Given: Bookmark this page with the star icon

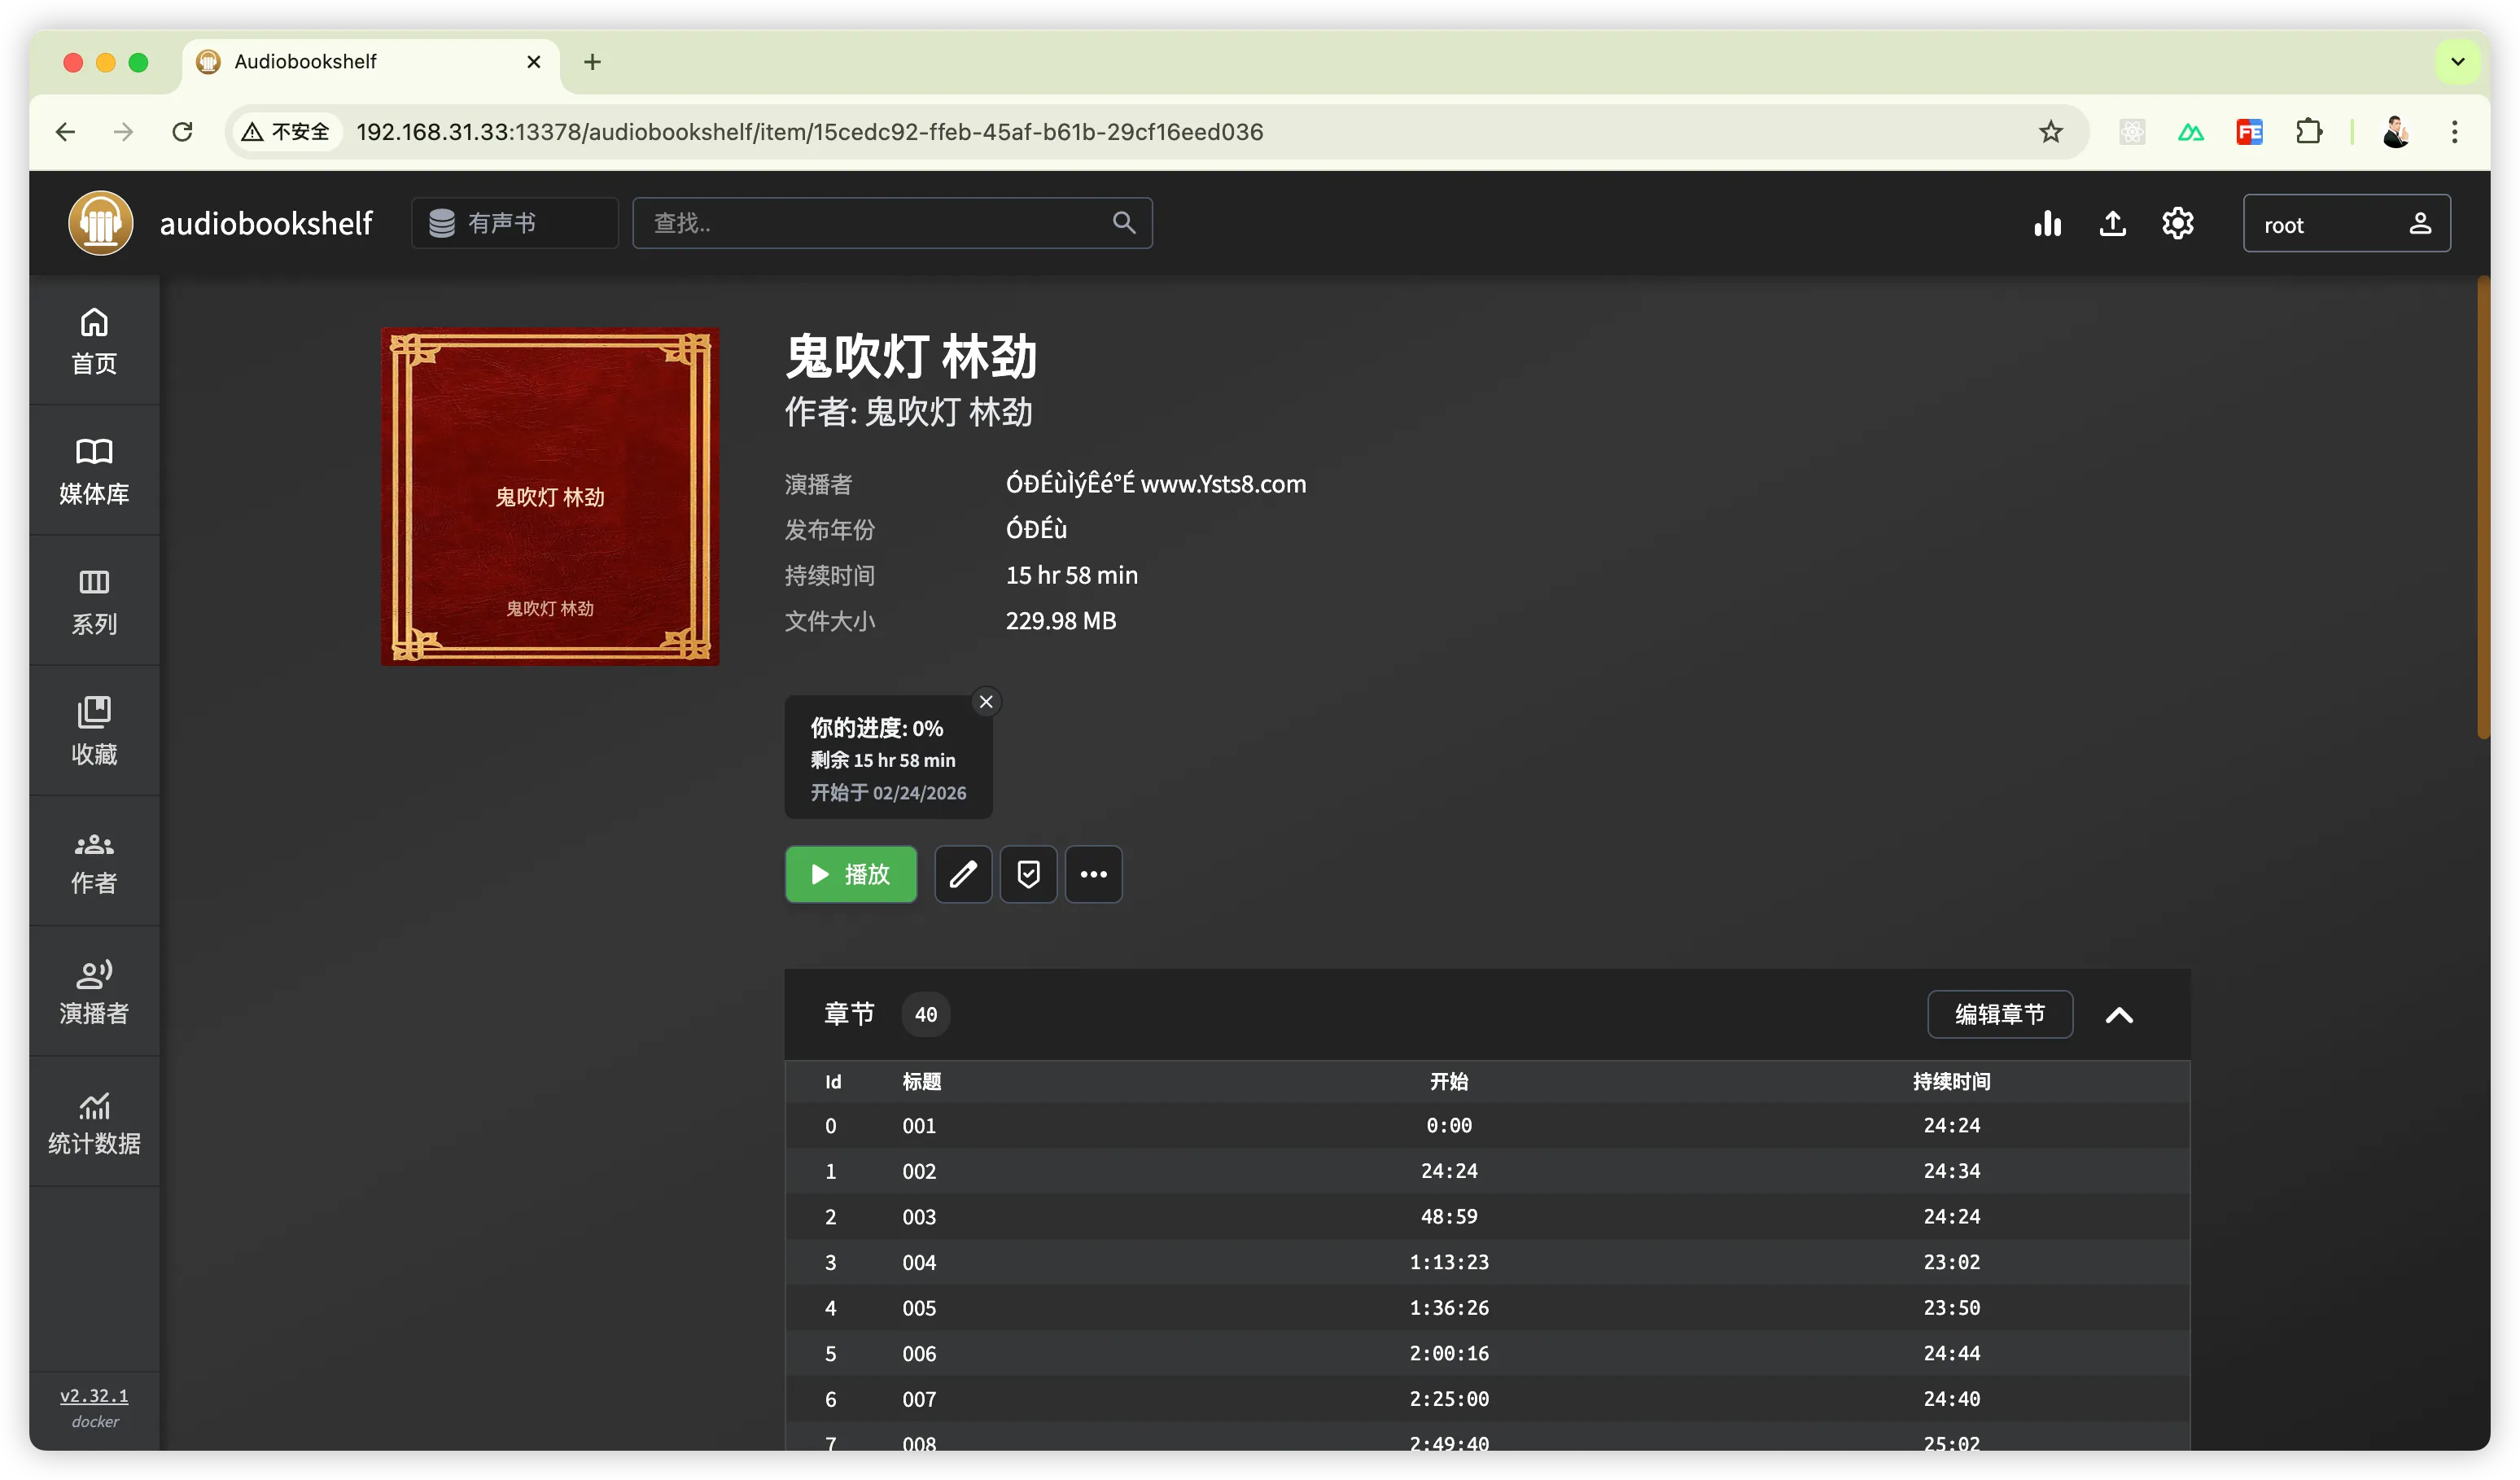Looking at the screenshot, I should click(x=2051, y=132).
